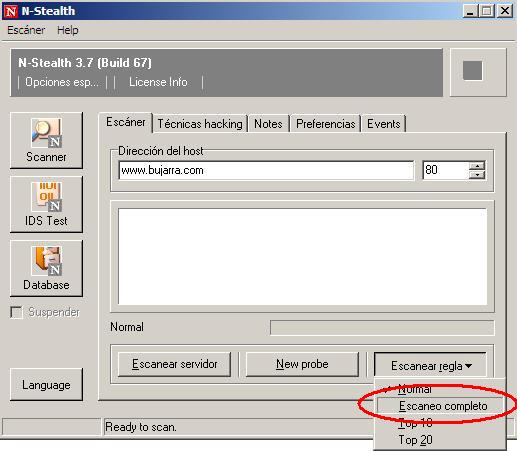Expand the Escanear regla dropdown

pos(430,365)
